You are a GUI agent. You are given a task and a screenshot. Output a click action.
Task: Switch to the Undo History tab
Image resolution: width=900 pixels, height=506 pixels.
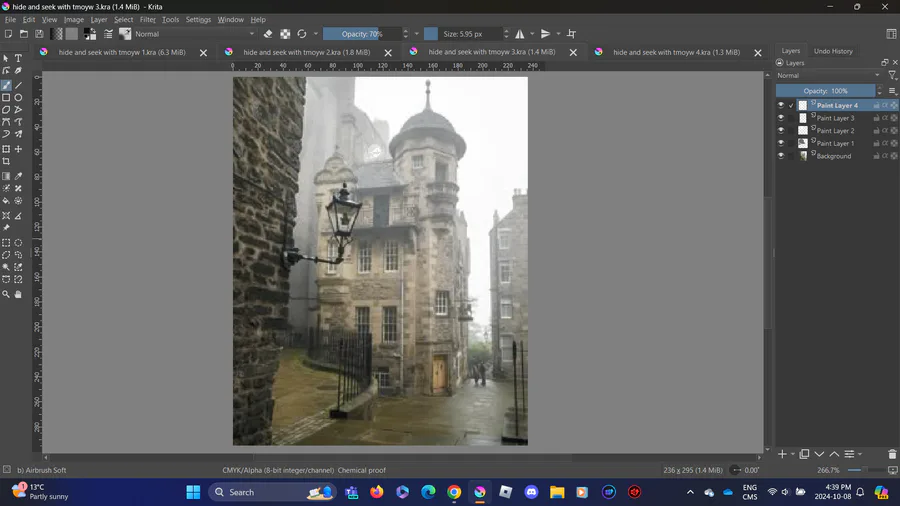pos(833,51)
